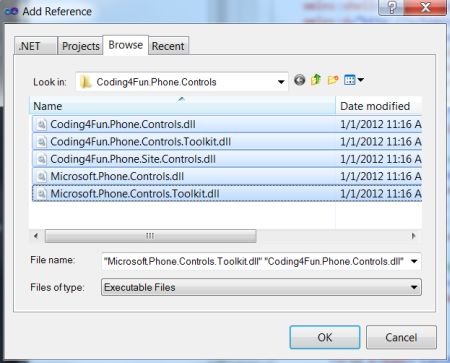Select Microsoft.Phone.Controls.dll file name
450x363 pixels.
(117, 176)
